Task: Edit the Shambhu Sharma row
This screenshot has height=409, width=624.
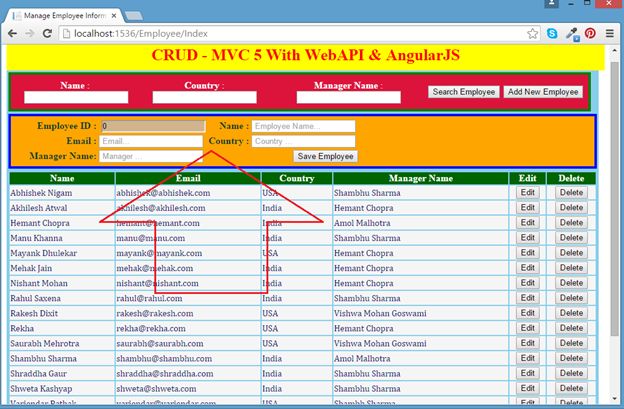Action: 528,358
